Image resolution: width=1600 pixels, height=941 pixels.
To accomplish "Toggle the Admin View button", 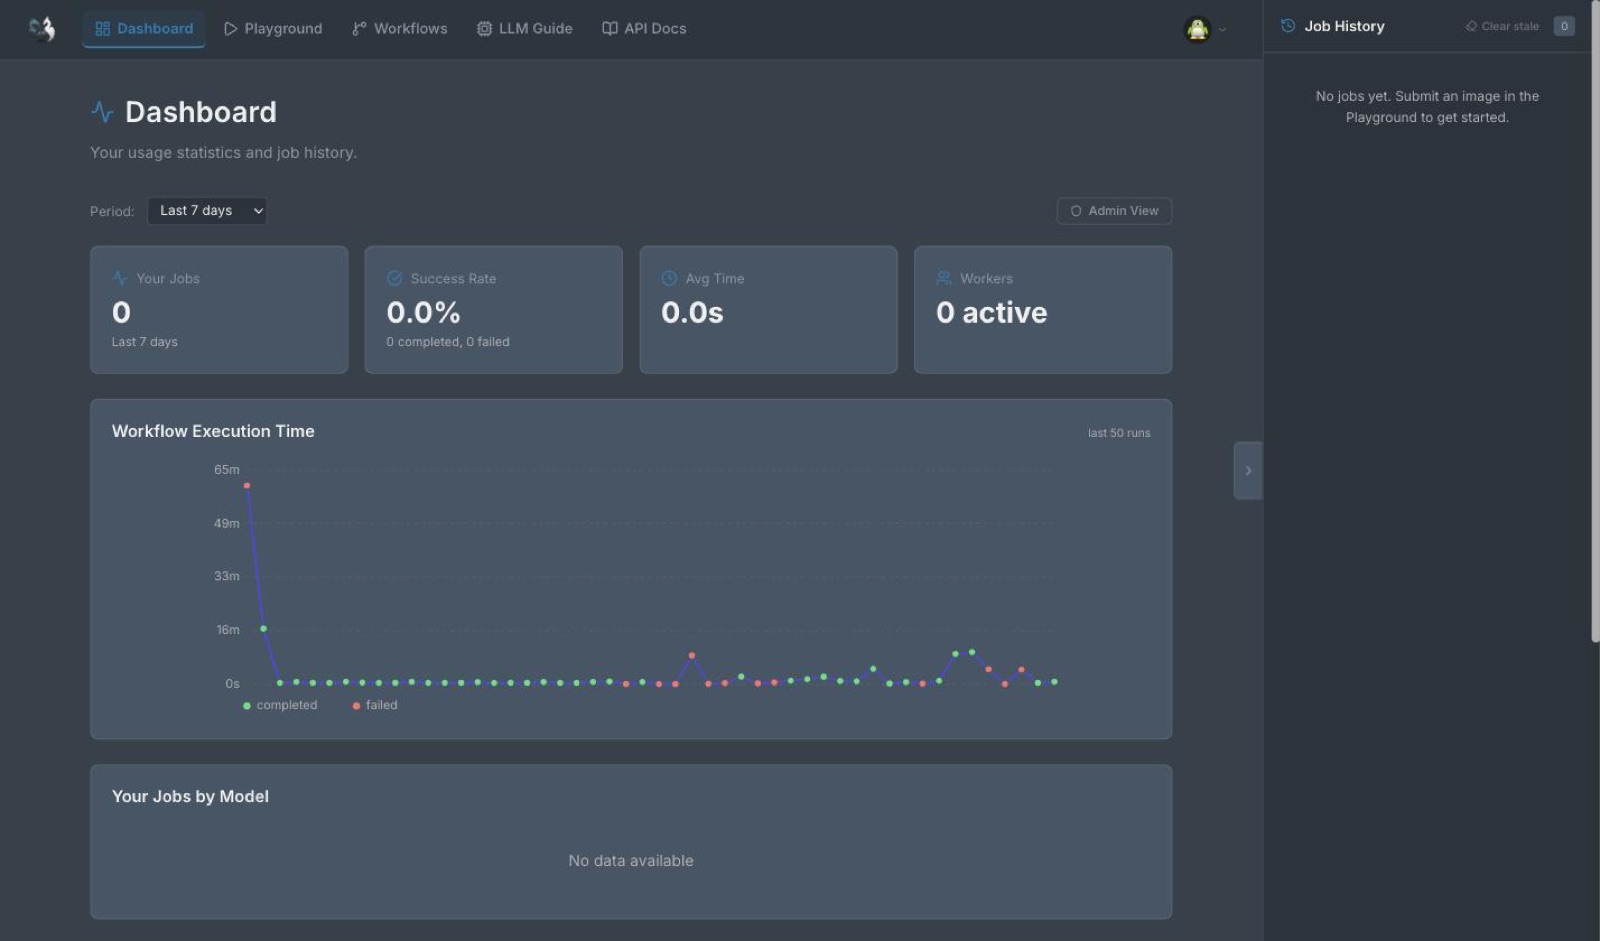I will 1114,211.
